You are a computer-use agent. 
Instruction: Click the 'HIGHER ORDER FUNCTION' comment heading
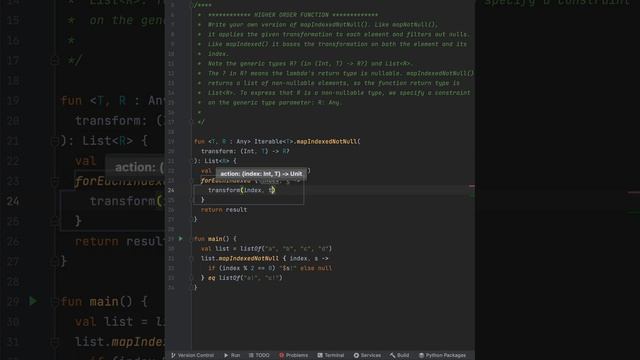[x=291, y=15]
